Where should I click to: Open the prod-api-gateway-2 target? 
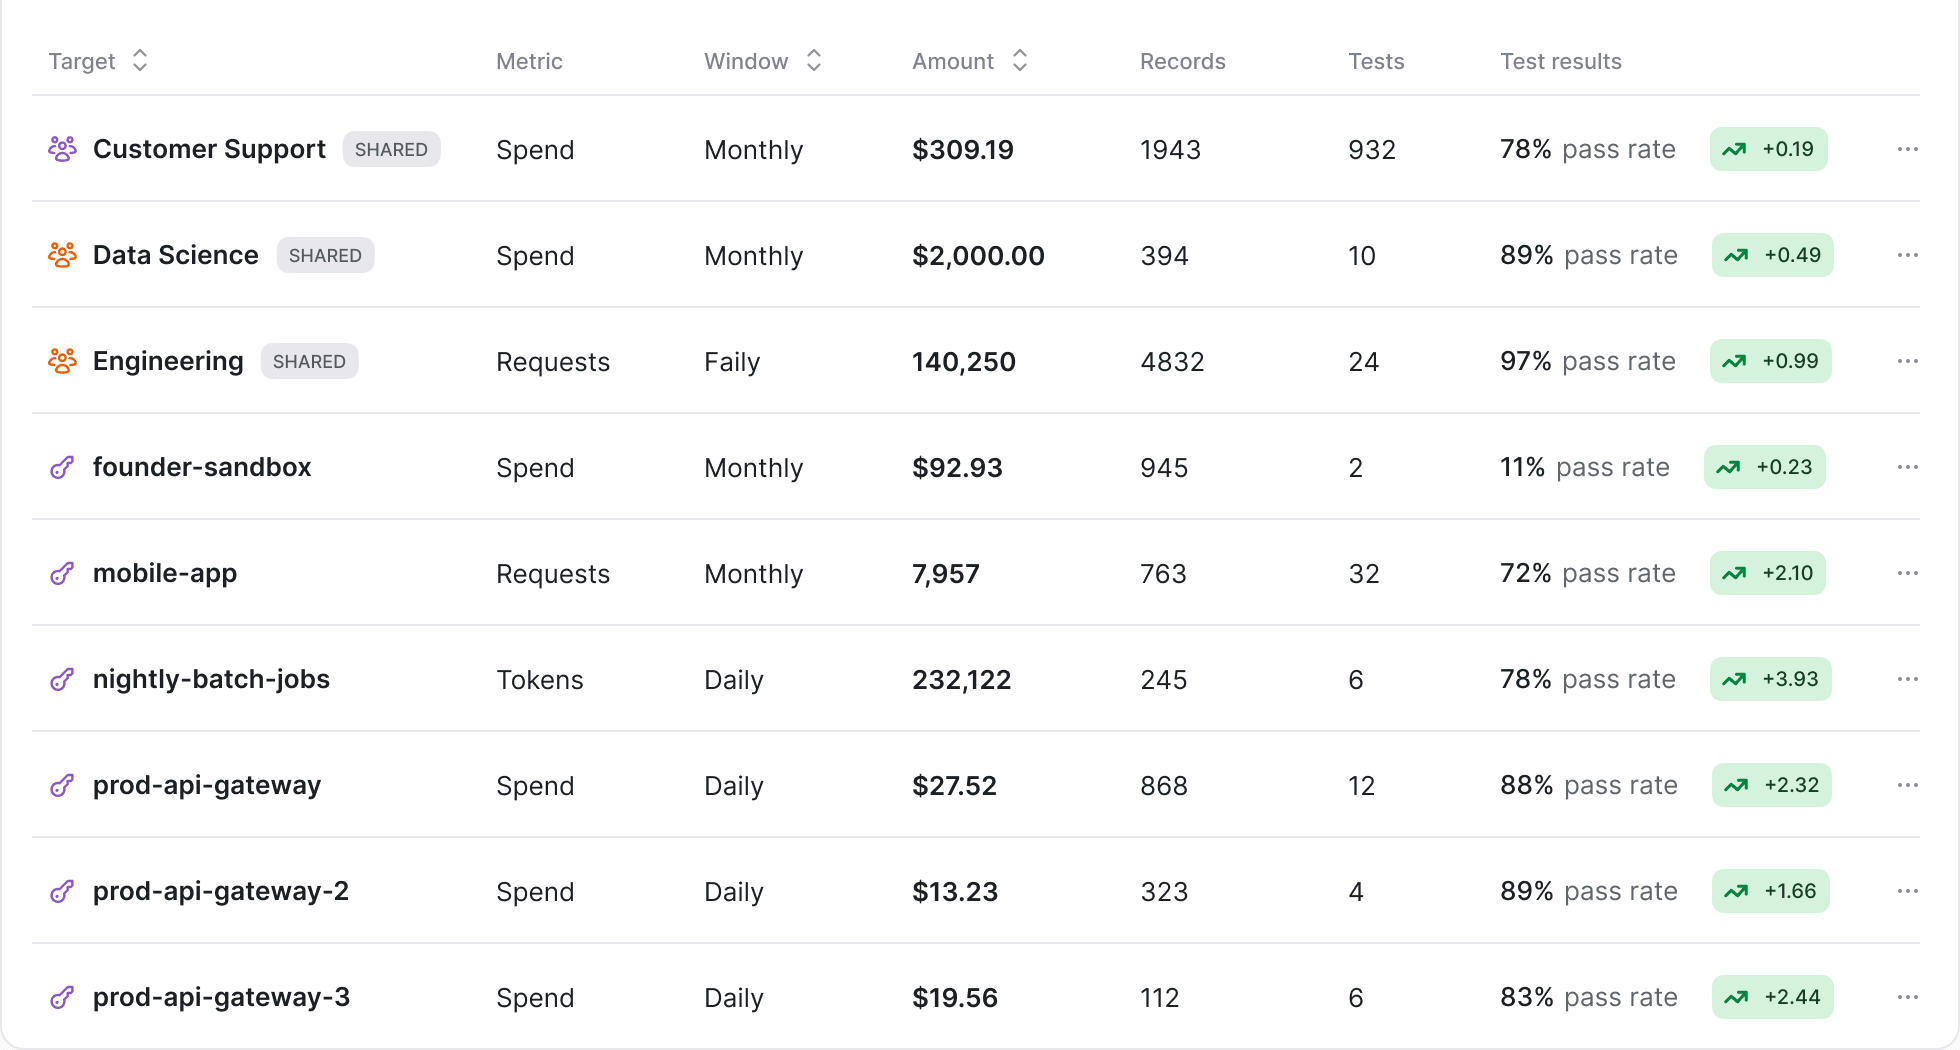tap(221, 891)
